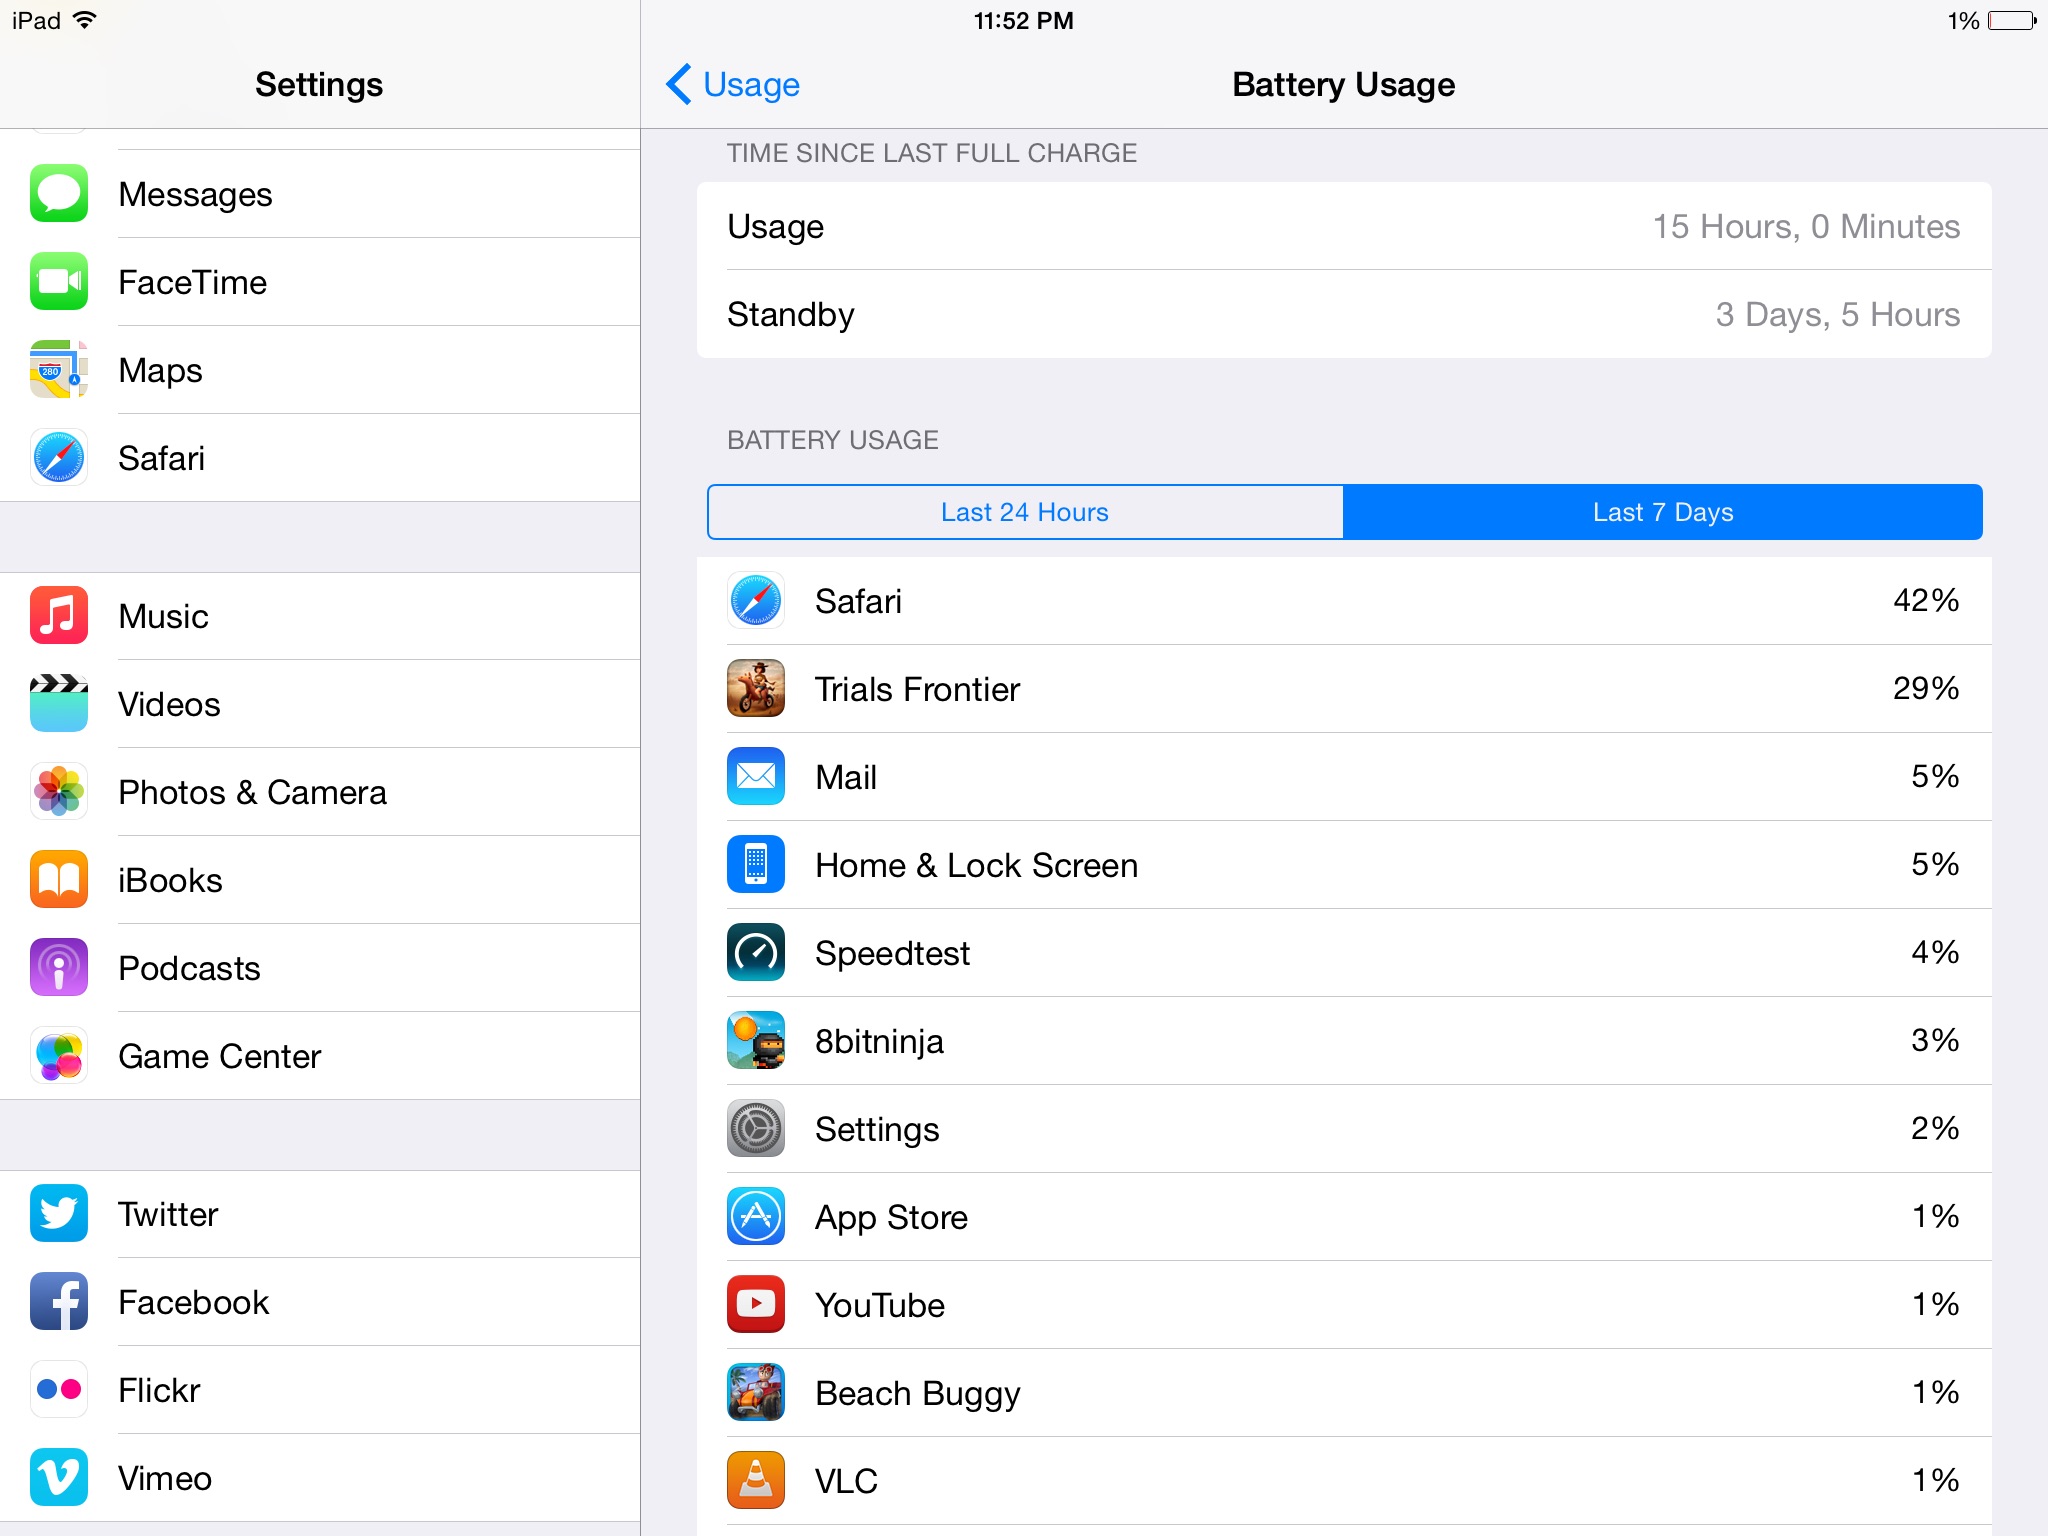
Task: Select the Last 7 Days tab
Action: tap(1663, 512)
